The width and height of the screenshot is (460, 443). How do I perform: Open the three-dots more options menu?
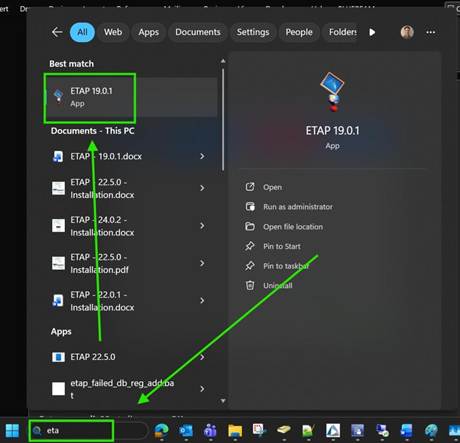point(431,32)
